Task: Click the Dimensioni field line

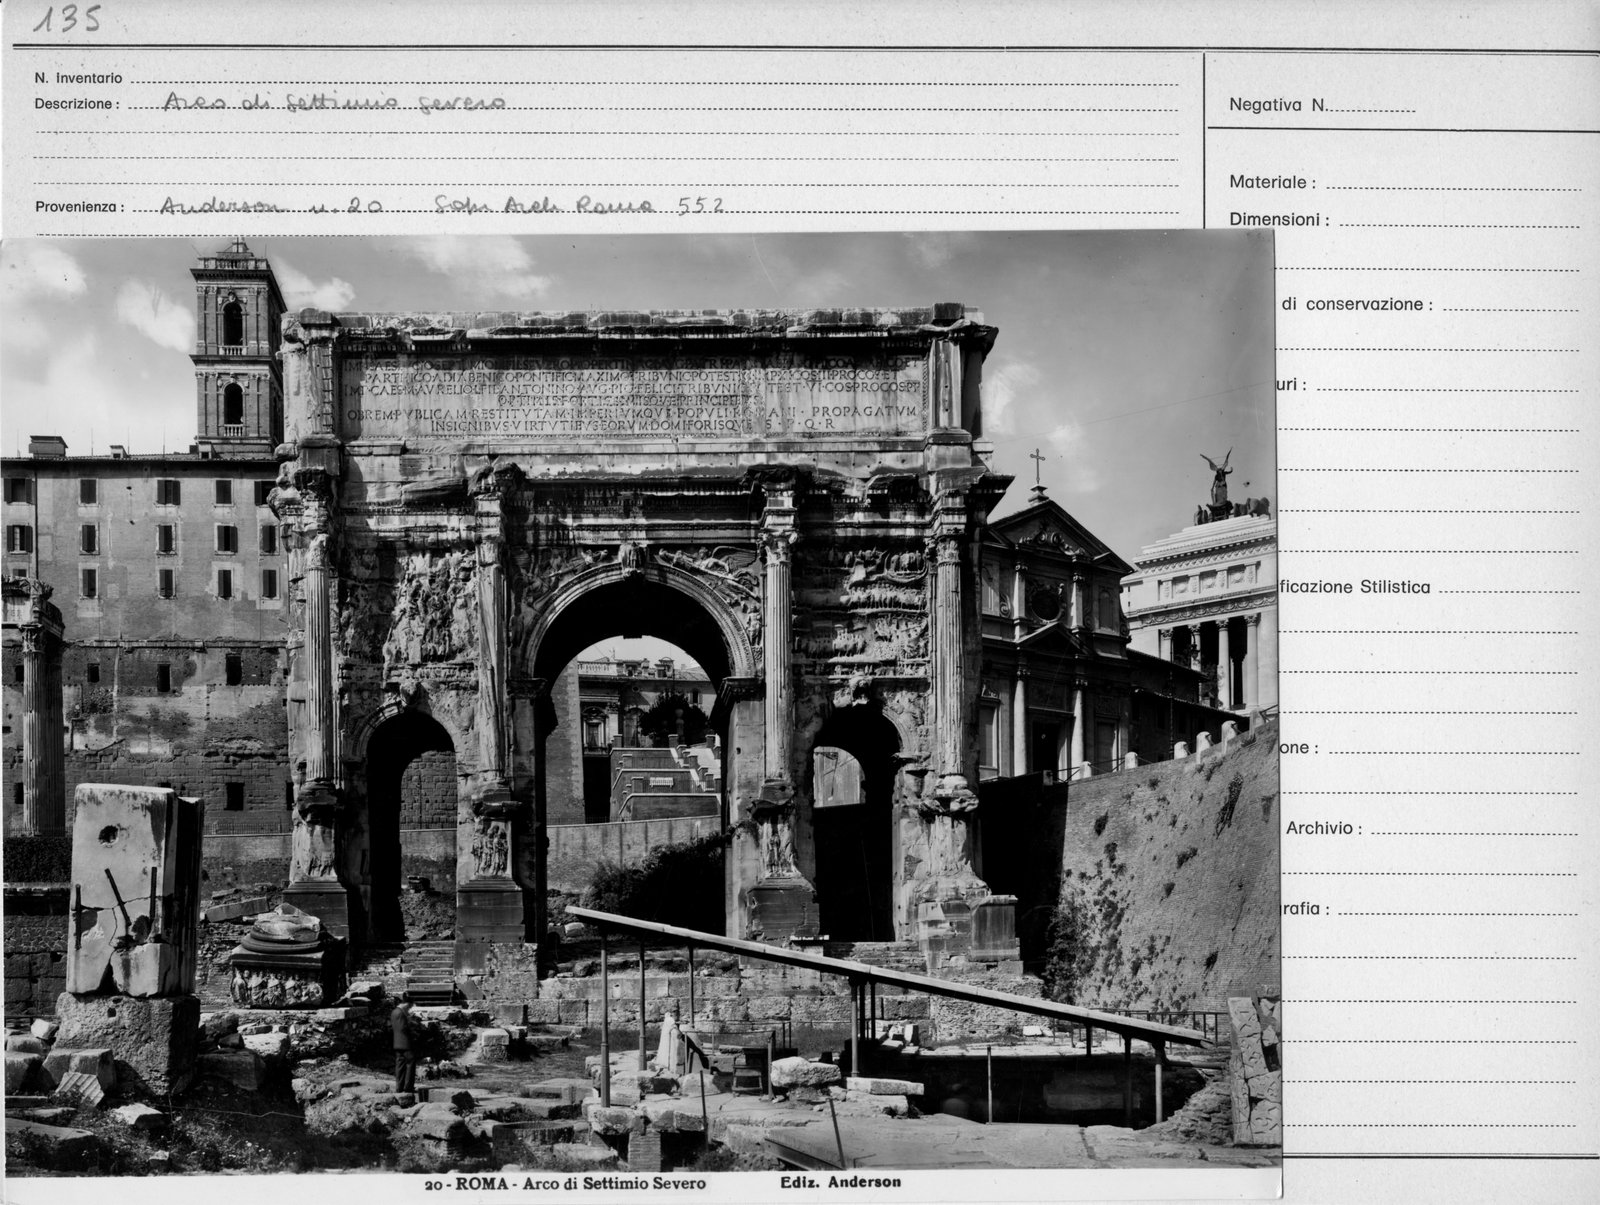Action: pyautogui.click(x=1458, y=221)
